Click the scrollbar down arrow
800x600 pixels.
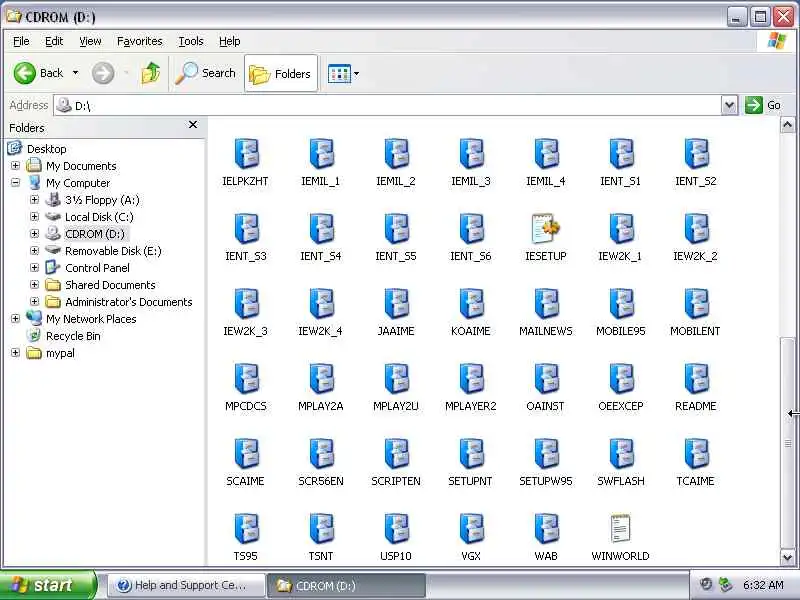point(787,557)
